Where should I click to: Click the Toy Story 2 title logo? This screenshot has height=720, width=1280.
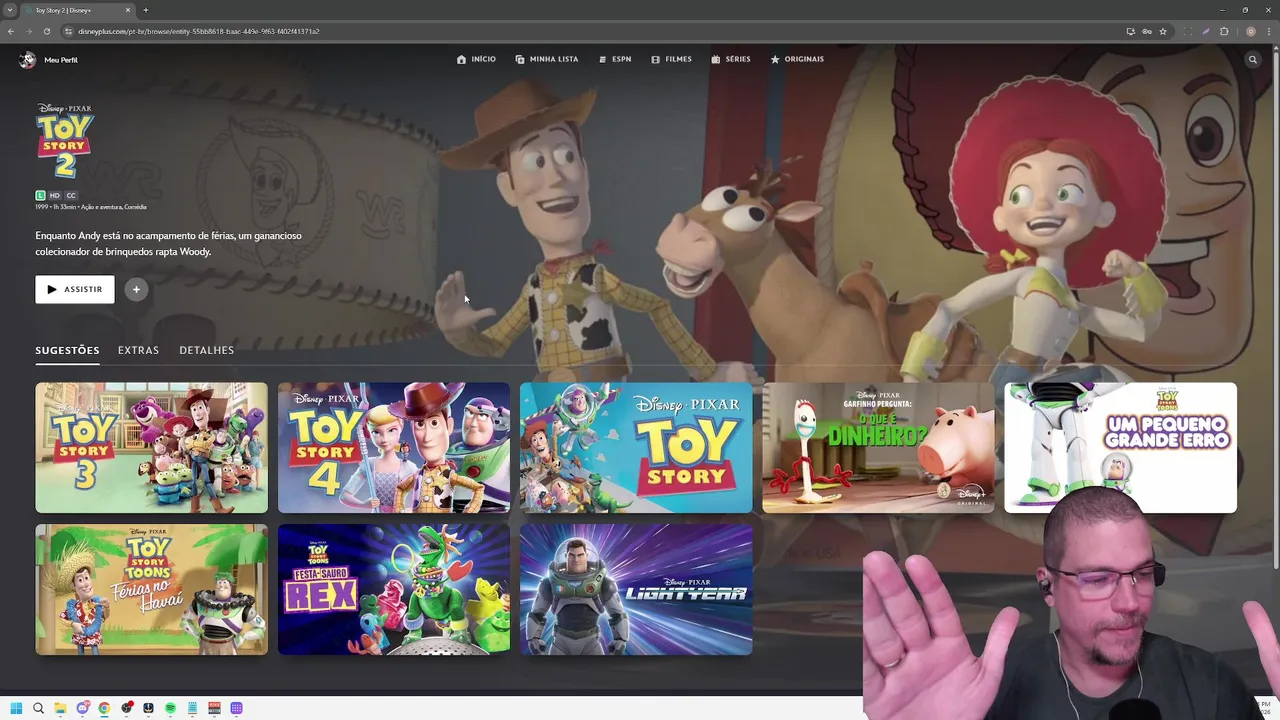point(65,141)
